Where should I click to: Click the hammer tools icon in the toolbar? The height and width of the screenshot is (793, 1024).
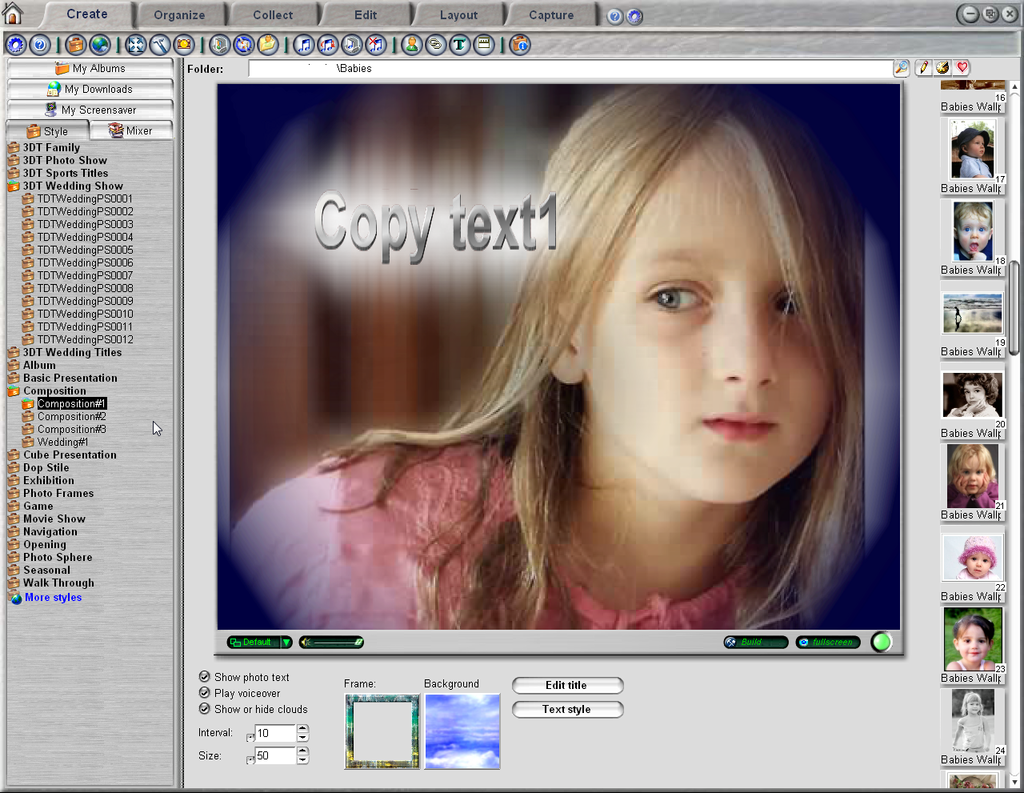pyautogui.click(x=160, y=45)
